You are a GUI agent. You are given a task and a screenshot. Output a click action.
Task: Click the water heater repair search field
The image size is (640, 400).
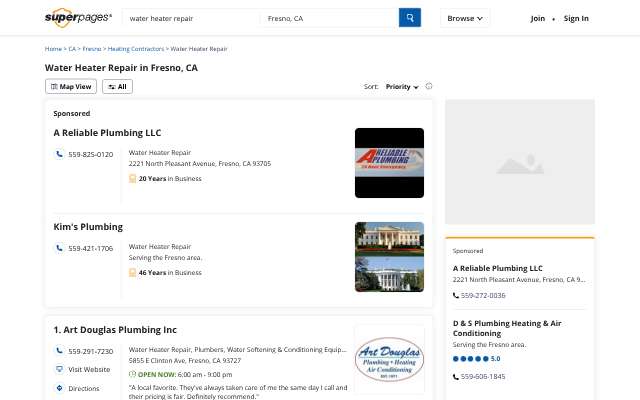(191, 18)
